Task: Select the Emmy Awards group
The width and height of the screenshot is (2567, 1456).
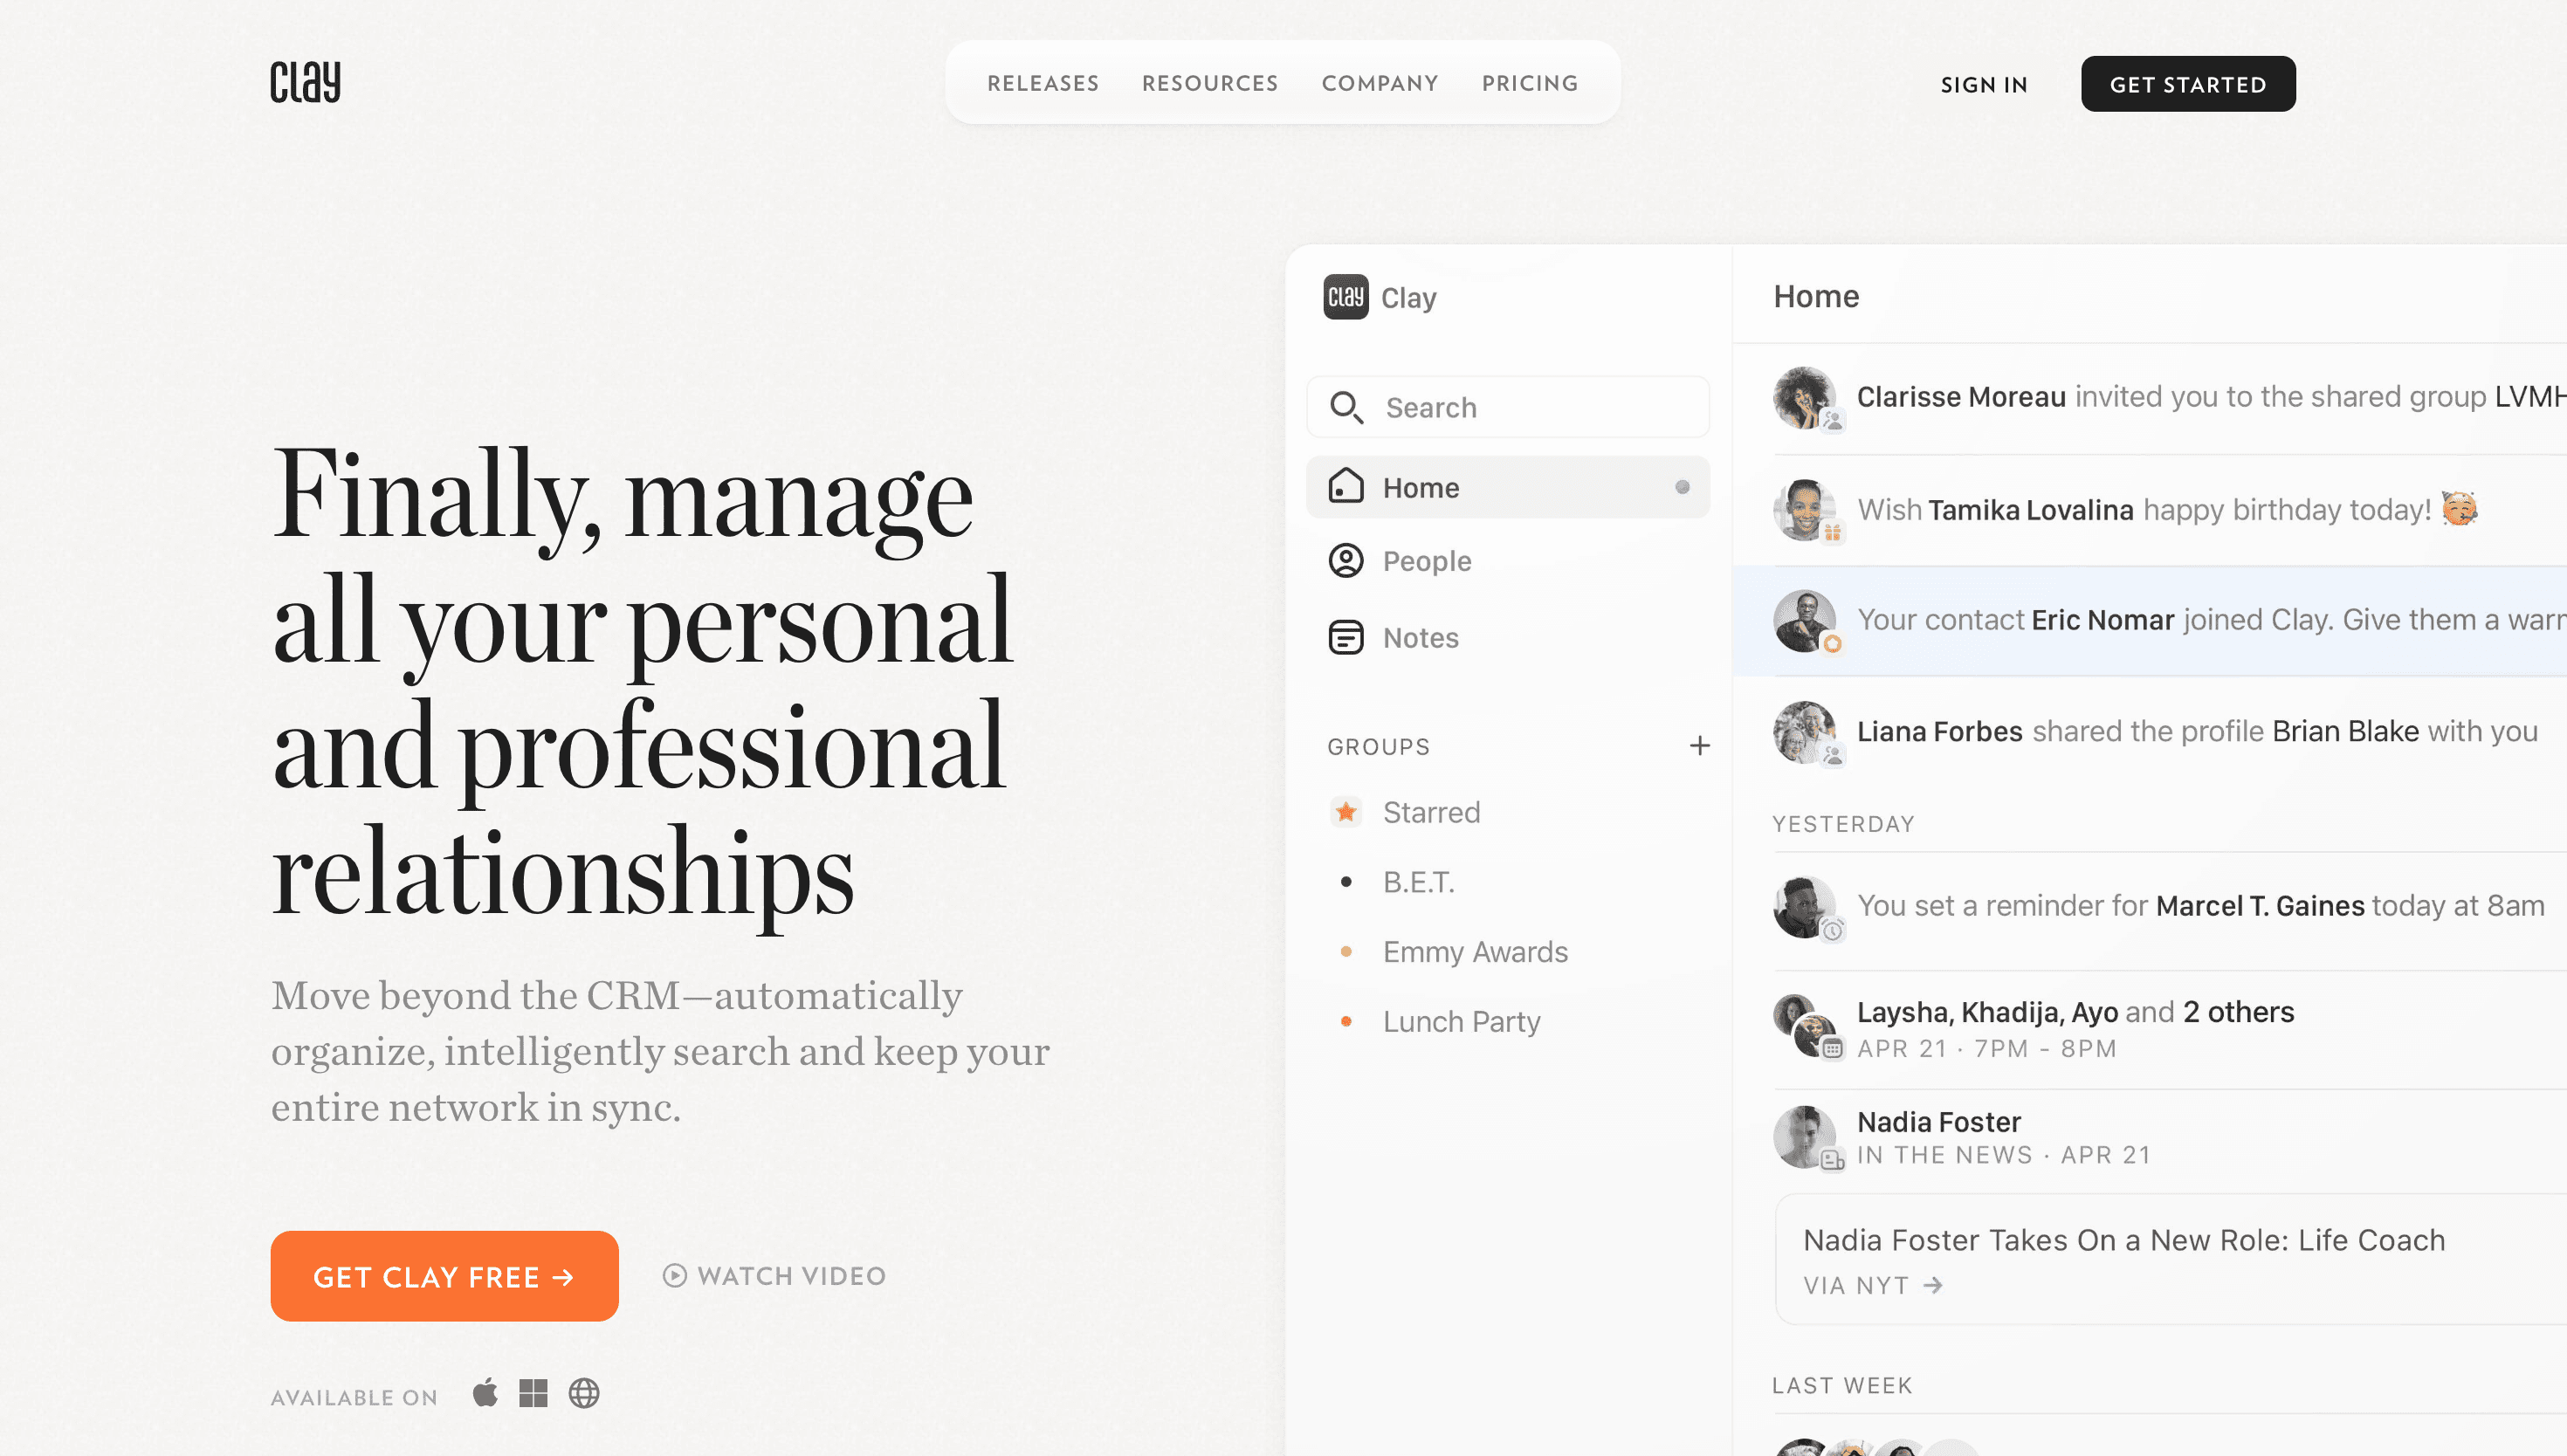Action: point(1475,951)
